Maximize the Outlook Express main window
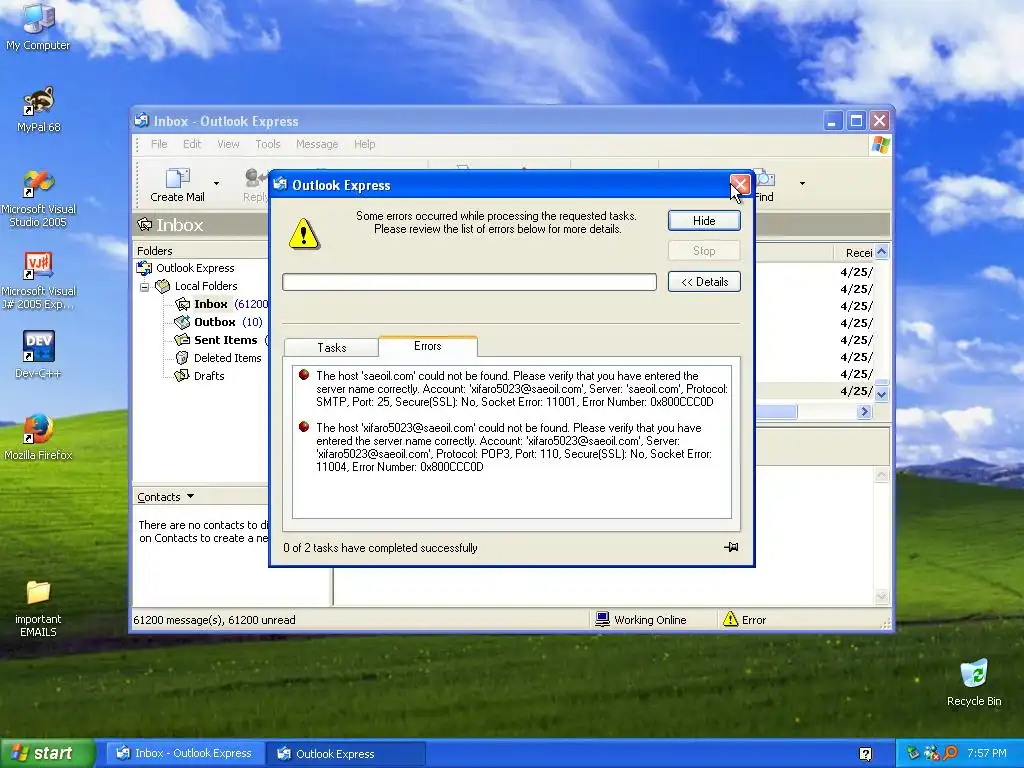Screen dimensions: 1024x768 [857, 121]
